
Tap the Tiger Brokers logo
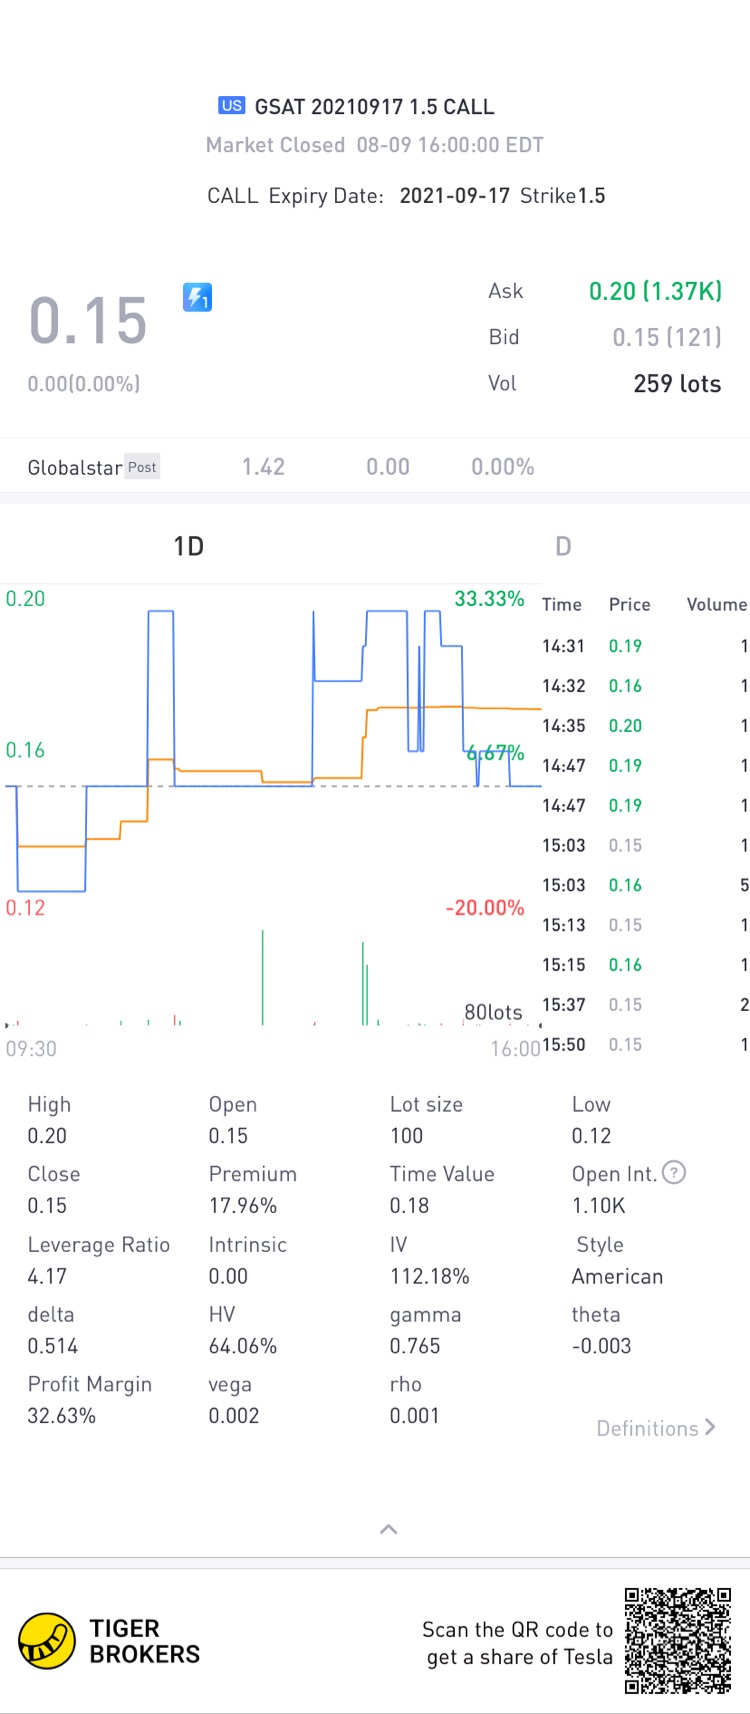[x=47, y=1641]
